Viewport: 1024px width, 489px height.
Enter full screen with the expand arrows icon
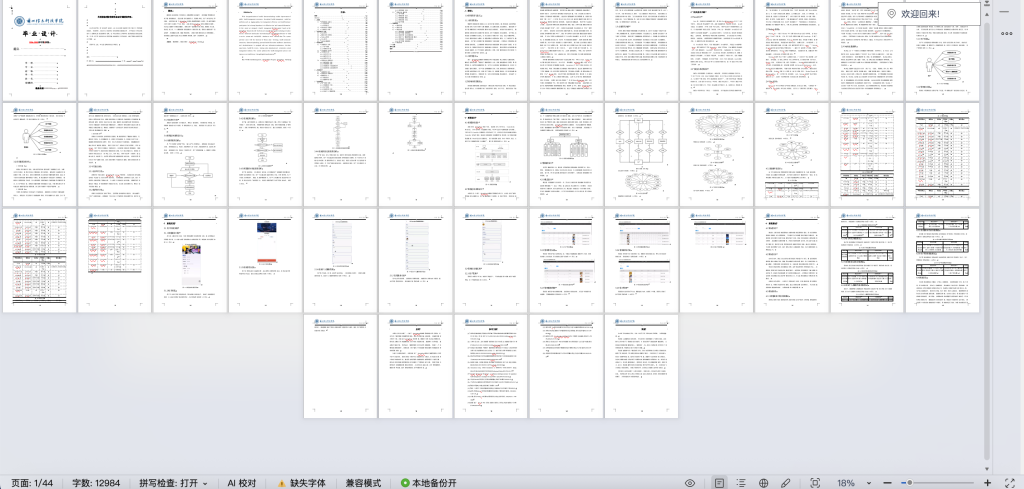[1010, 483]
